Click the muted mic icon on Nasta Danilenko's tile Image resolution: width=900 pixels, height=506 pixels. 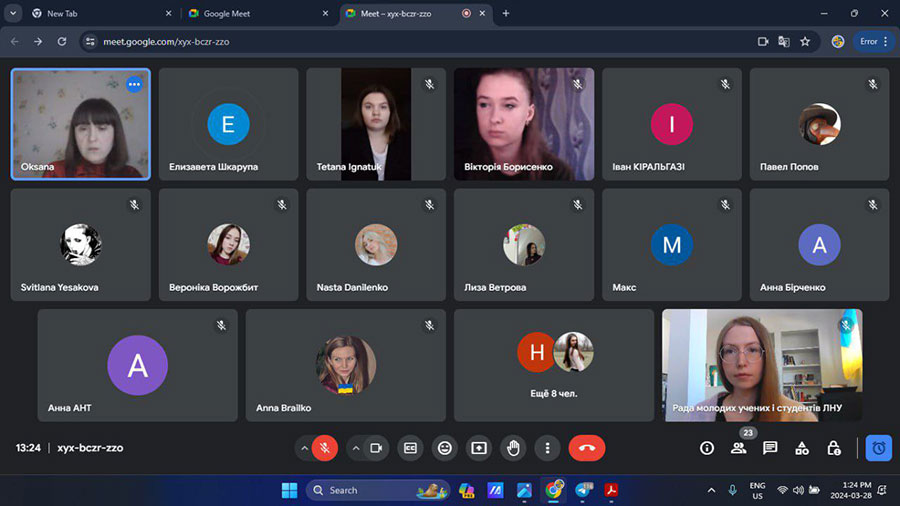pyautogui.click(x=429, y=205)
